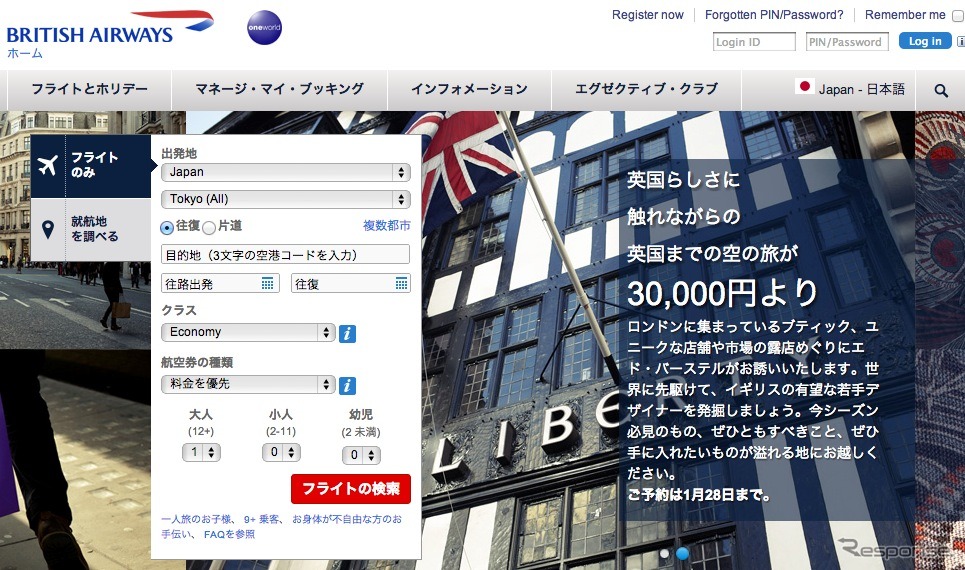Open the フライトとホリデー menu
965x570 pixels.
tap(89, 89)
